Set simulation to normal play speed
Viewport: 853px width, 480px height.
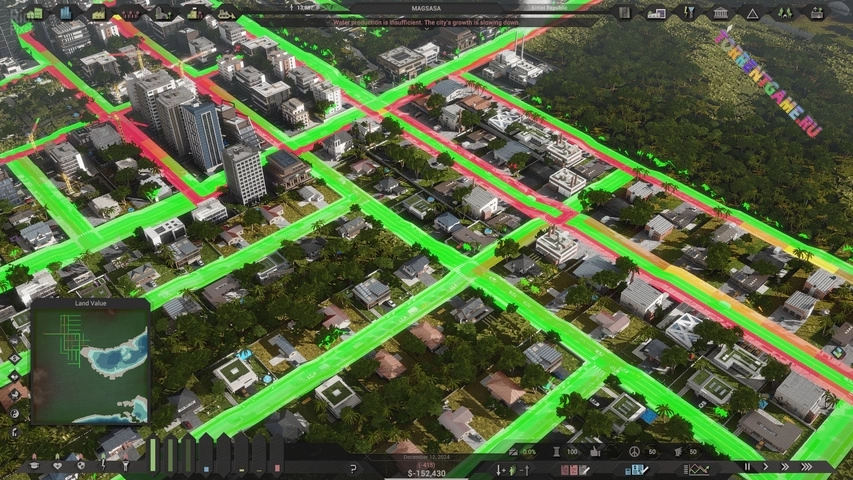[x=766, y=466]
